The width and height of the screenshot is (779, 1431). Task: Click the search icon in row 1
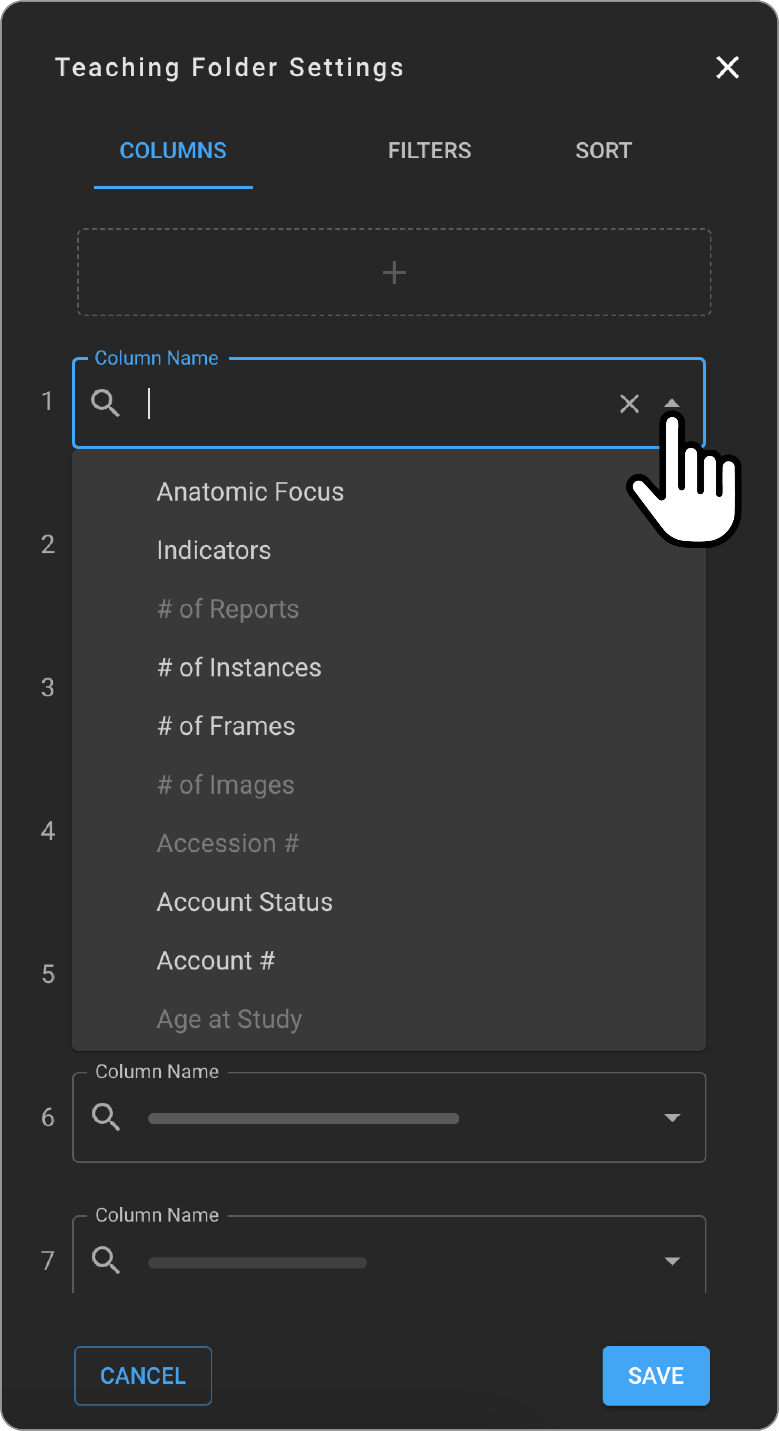click(x=105, y=403)
